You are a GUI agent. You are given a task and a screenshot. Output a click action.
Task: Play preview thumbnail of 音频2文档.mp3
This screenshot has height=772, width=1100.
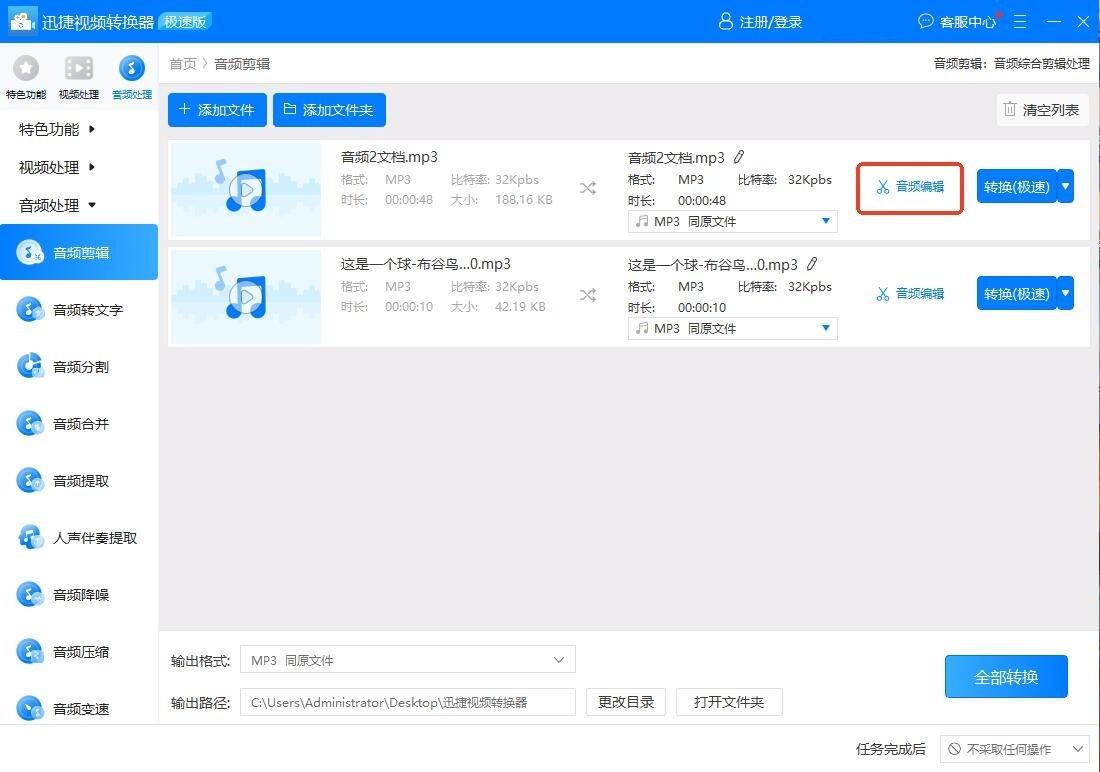point(245,188)
